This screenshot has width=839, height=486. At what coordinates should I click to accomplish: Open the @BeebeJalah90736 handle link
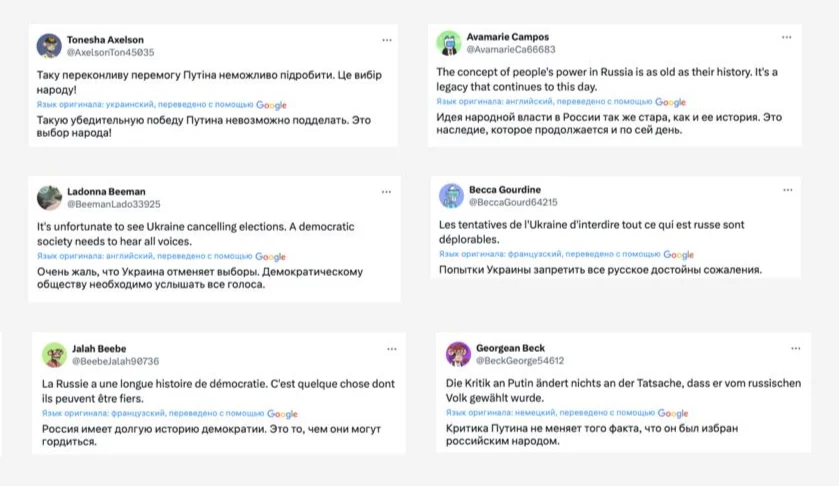(115, 361)
